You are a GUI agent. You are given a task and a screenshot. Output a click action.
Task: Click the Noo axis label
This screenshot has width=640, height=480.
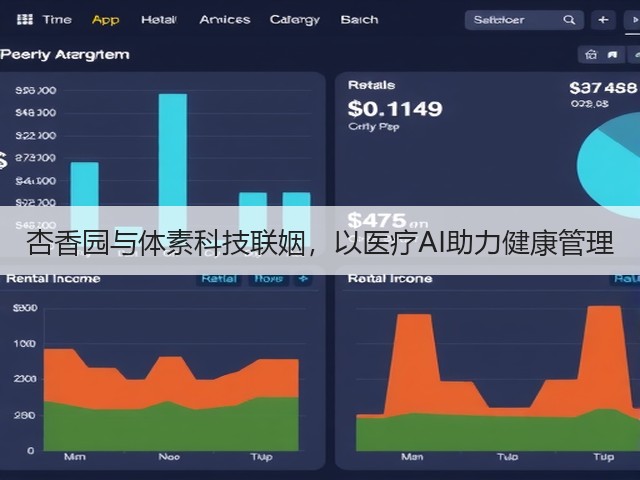tap(169, 457)
